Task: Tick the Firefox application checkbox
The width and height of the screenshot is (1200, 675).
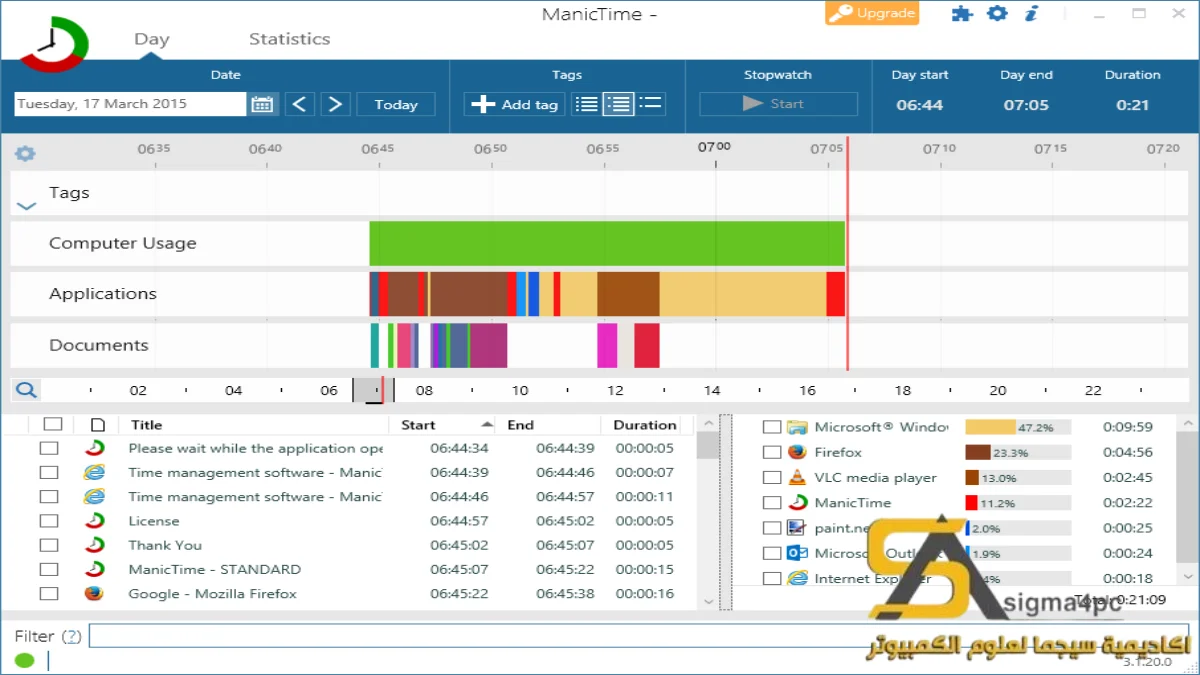Action: 771,452
